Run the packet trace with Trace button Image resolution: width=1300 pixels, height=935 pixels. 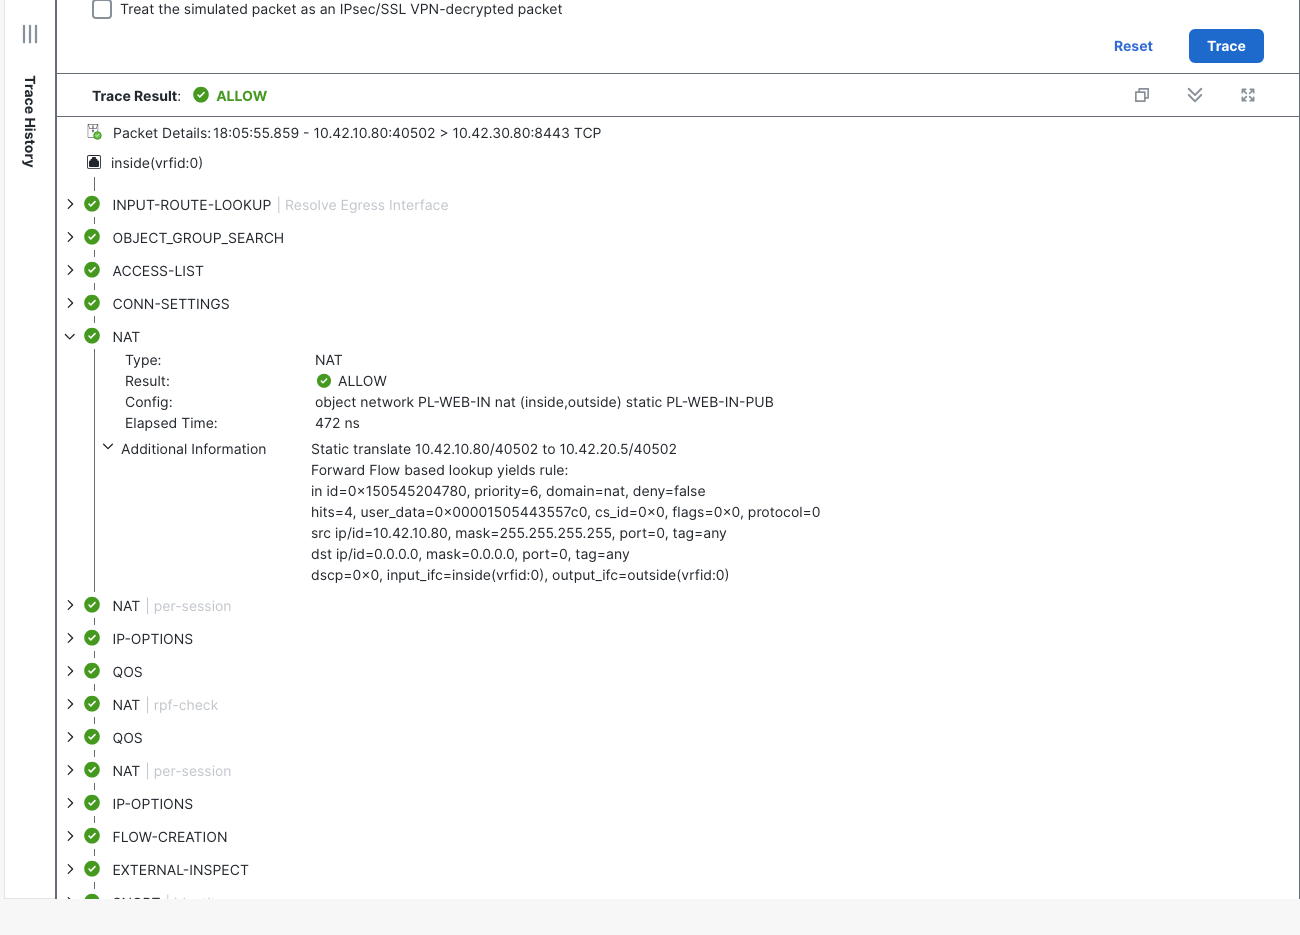pos(1226,46)
